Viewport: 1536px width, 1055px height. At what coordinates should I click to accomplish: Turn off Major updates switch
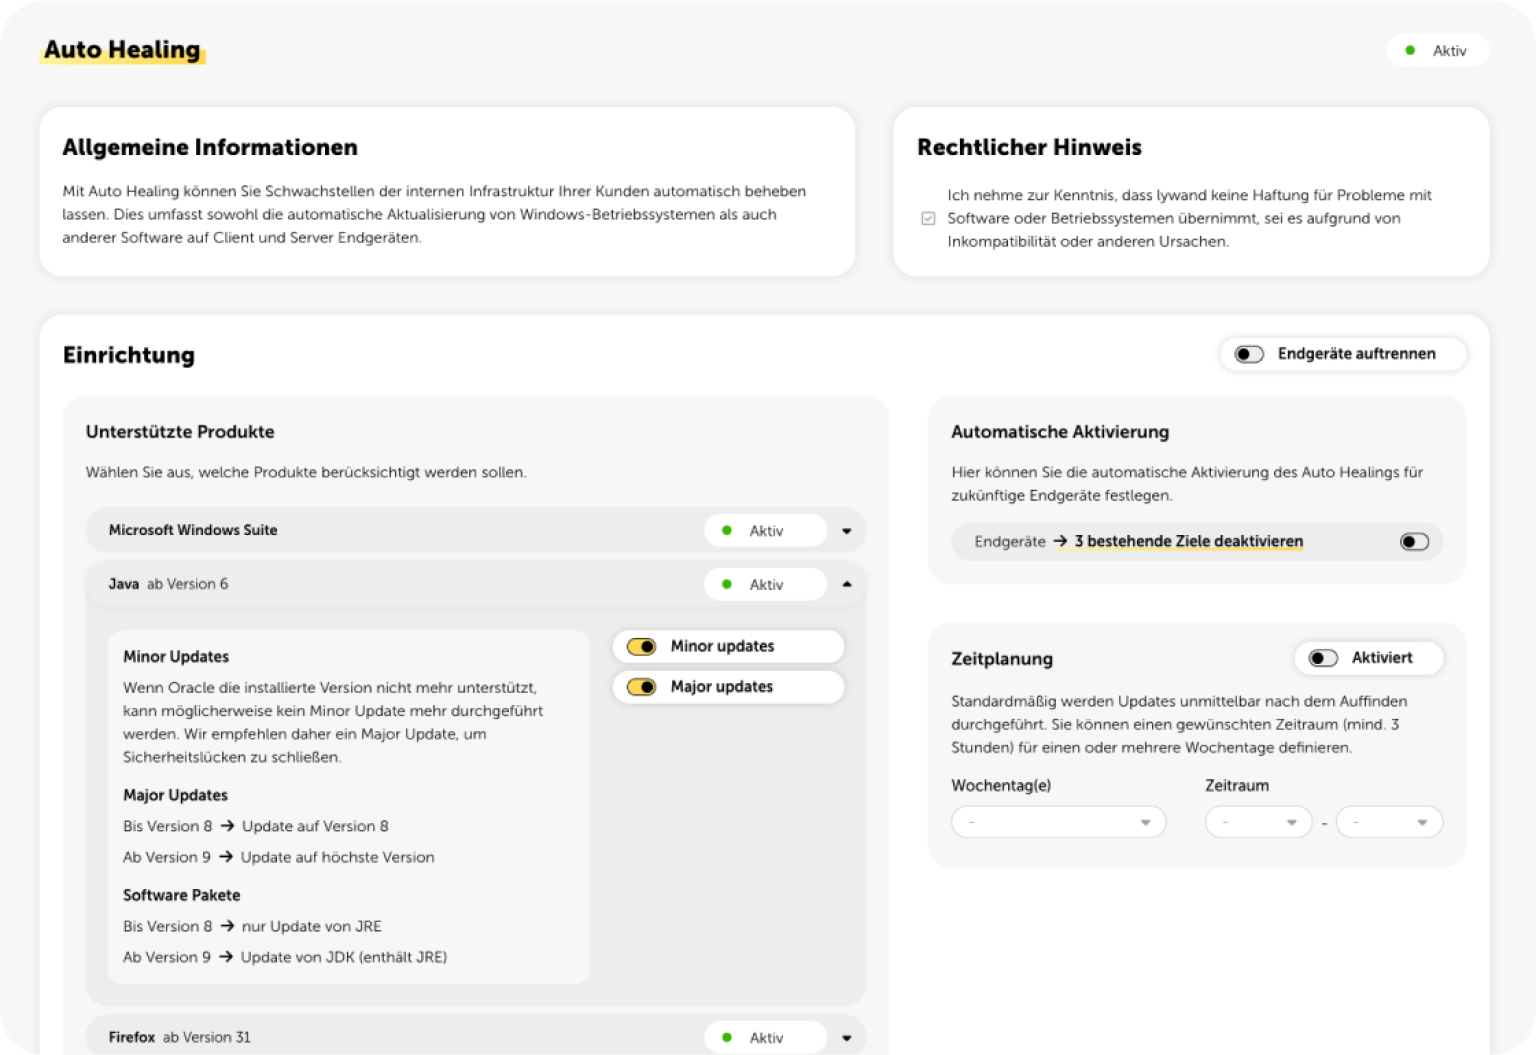[x=641, y=687]
